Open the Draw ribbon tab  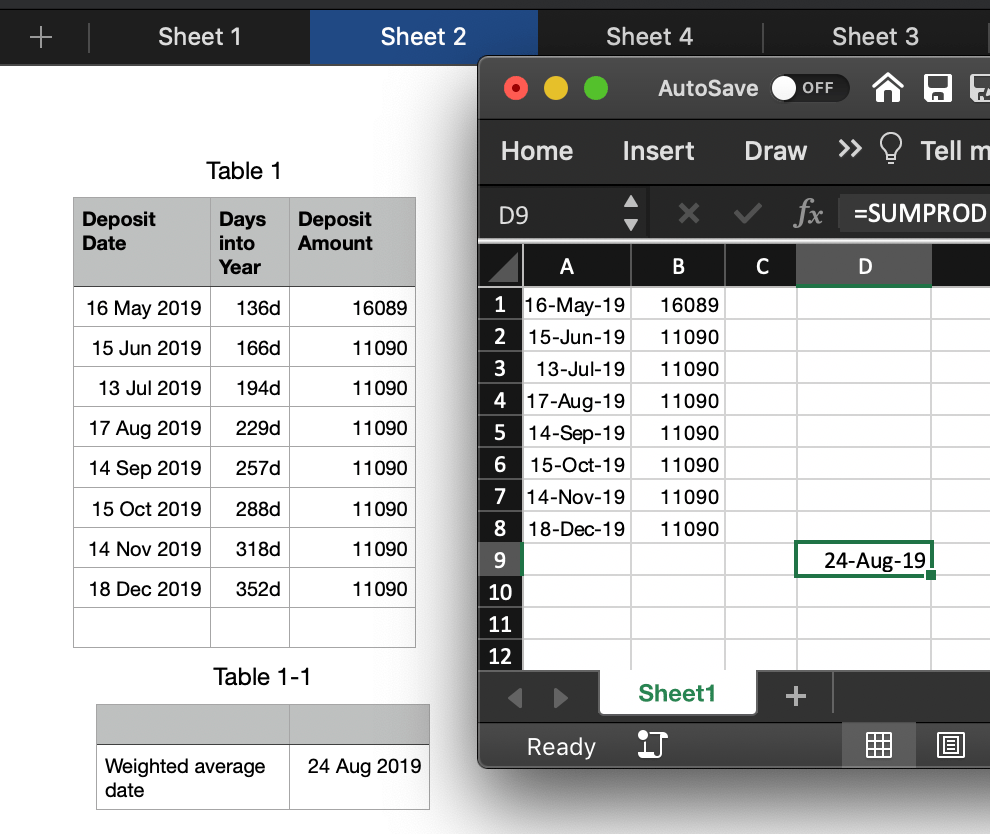tap(775, 151)
